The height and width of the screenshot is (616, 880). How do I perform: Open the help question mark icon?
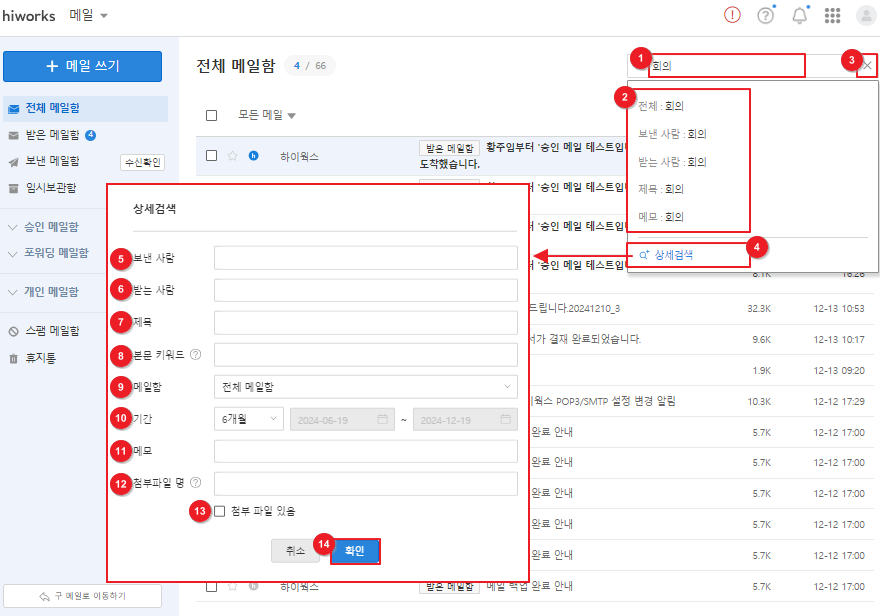point(766,15)
